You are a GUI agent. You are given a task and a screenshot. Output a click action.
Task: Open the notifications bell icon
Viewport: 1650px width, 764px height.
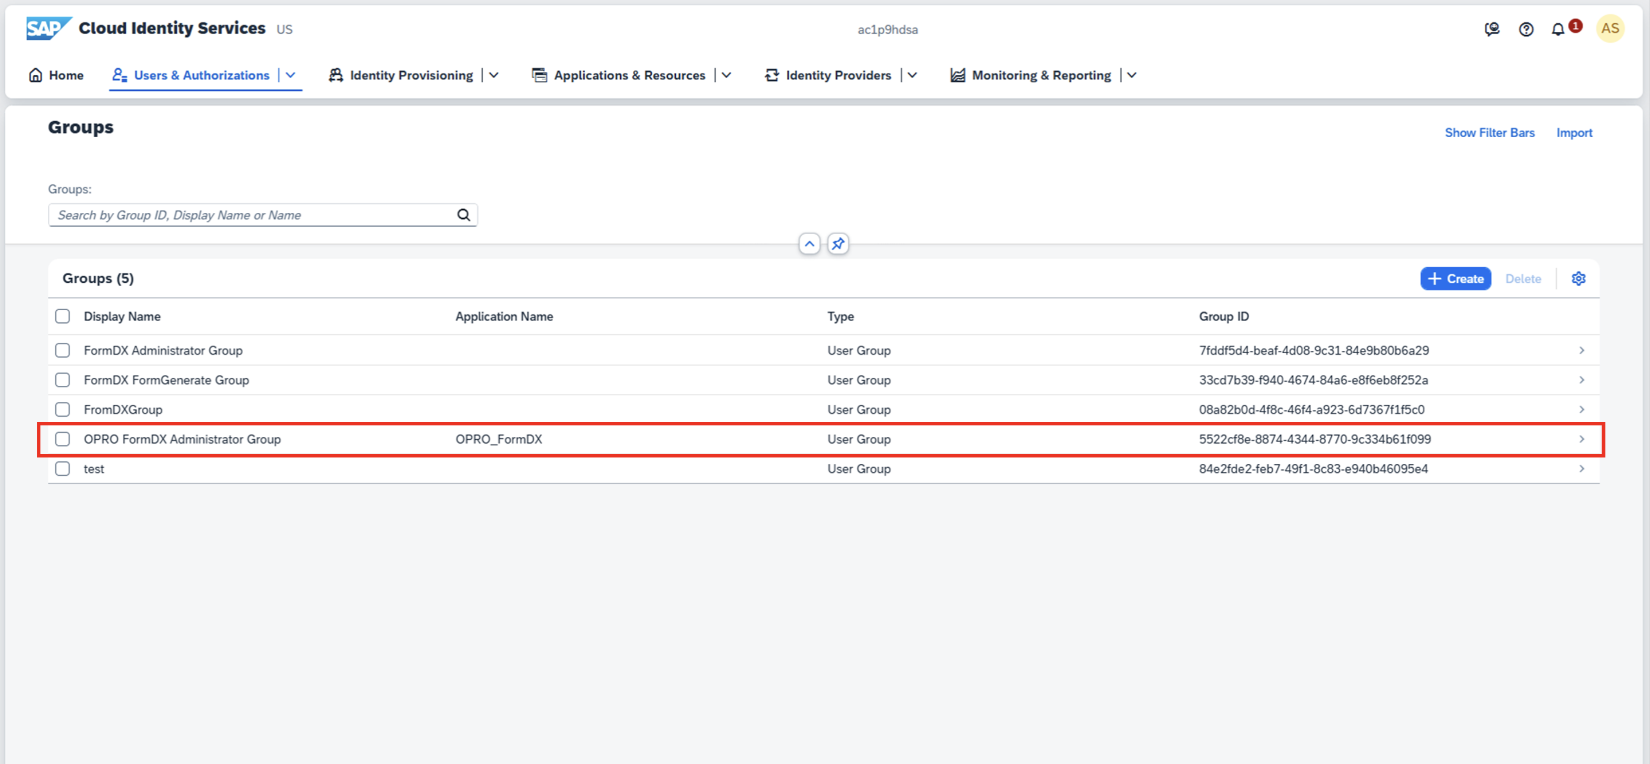[1558, 30]
